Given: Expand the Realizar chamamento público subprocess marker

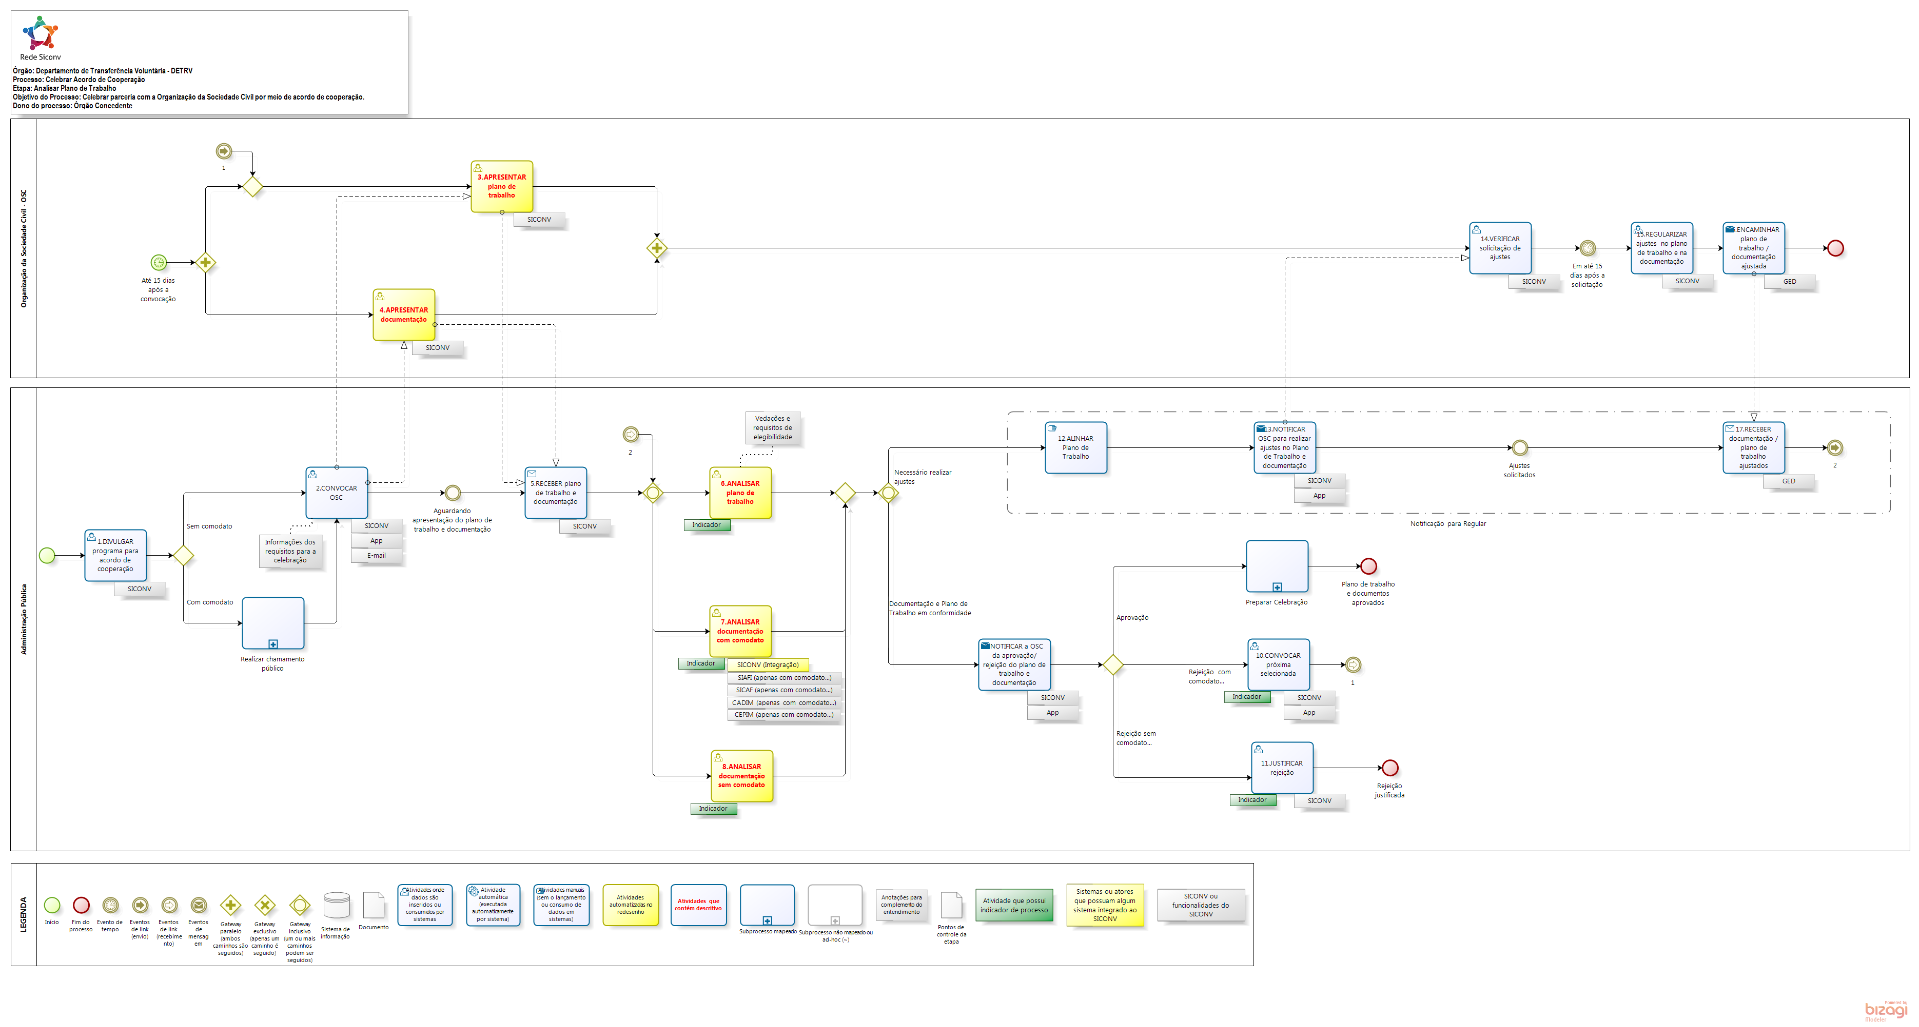Looking at the screenshot, I should (273, 644).
